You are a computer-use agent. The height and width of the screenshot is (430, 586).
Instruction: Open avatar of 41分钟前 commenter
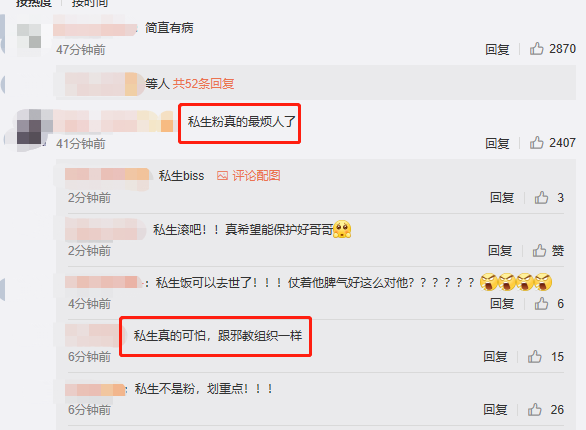tap(30, 127)
